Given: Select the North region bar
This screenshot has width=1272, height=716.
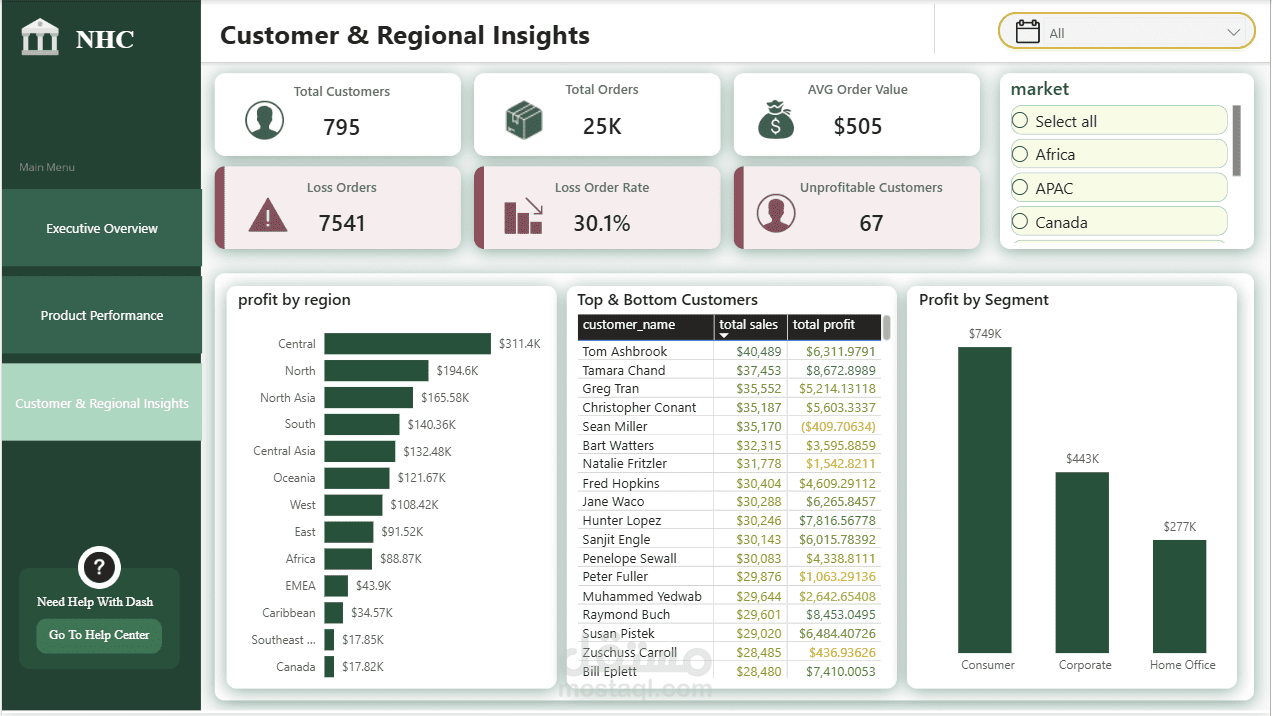Looking at the screenshot, I should (x=377, y=370).
